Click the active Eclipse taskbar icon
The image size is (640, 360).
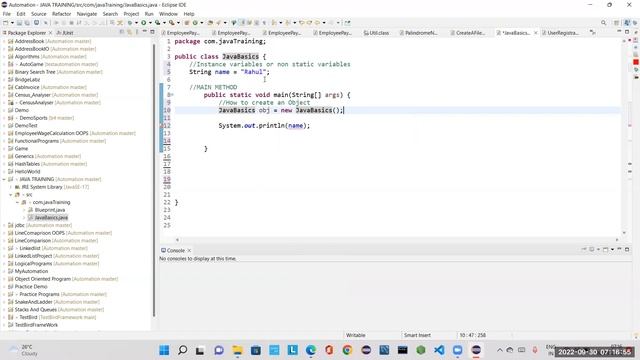tap(476, 350)
